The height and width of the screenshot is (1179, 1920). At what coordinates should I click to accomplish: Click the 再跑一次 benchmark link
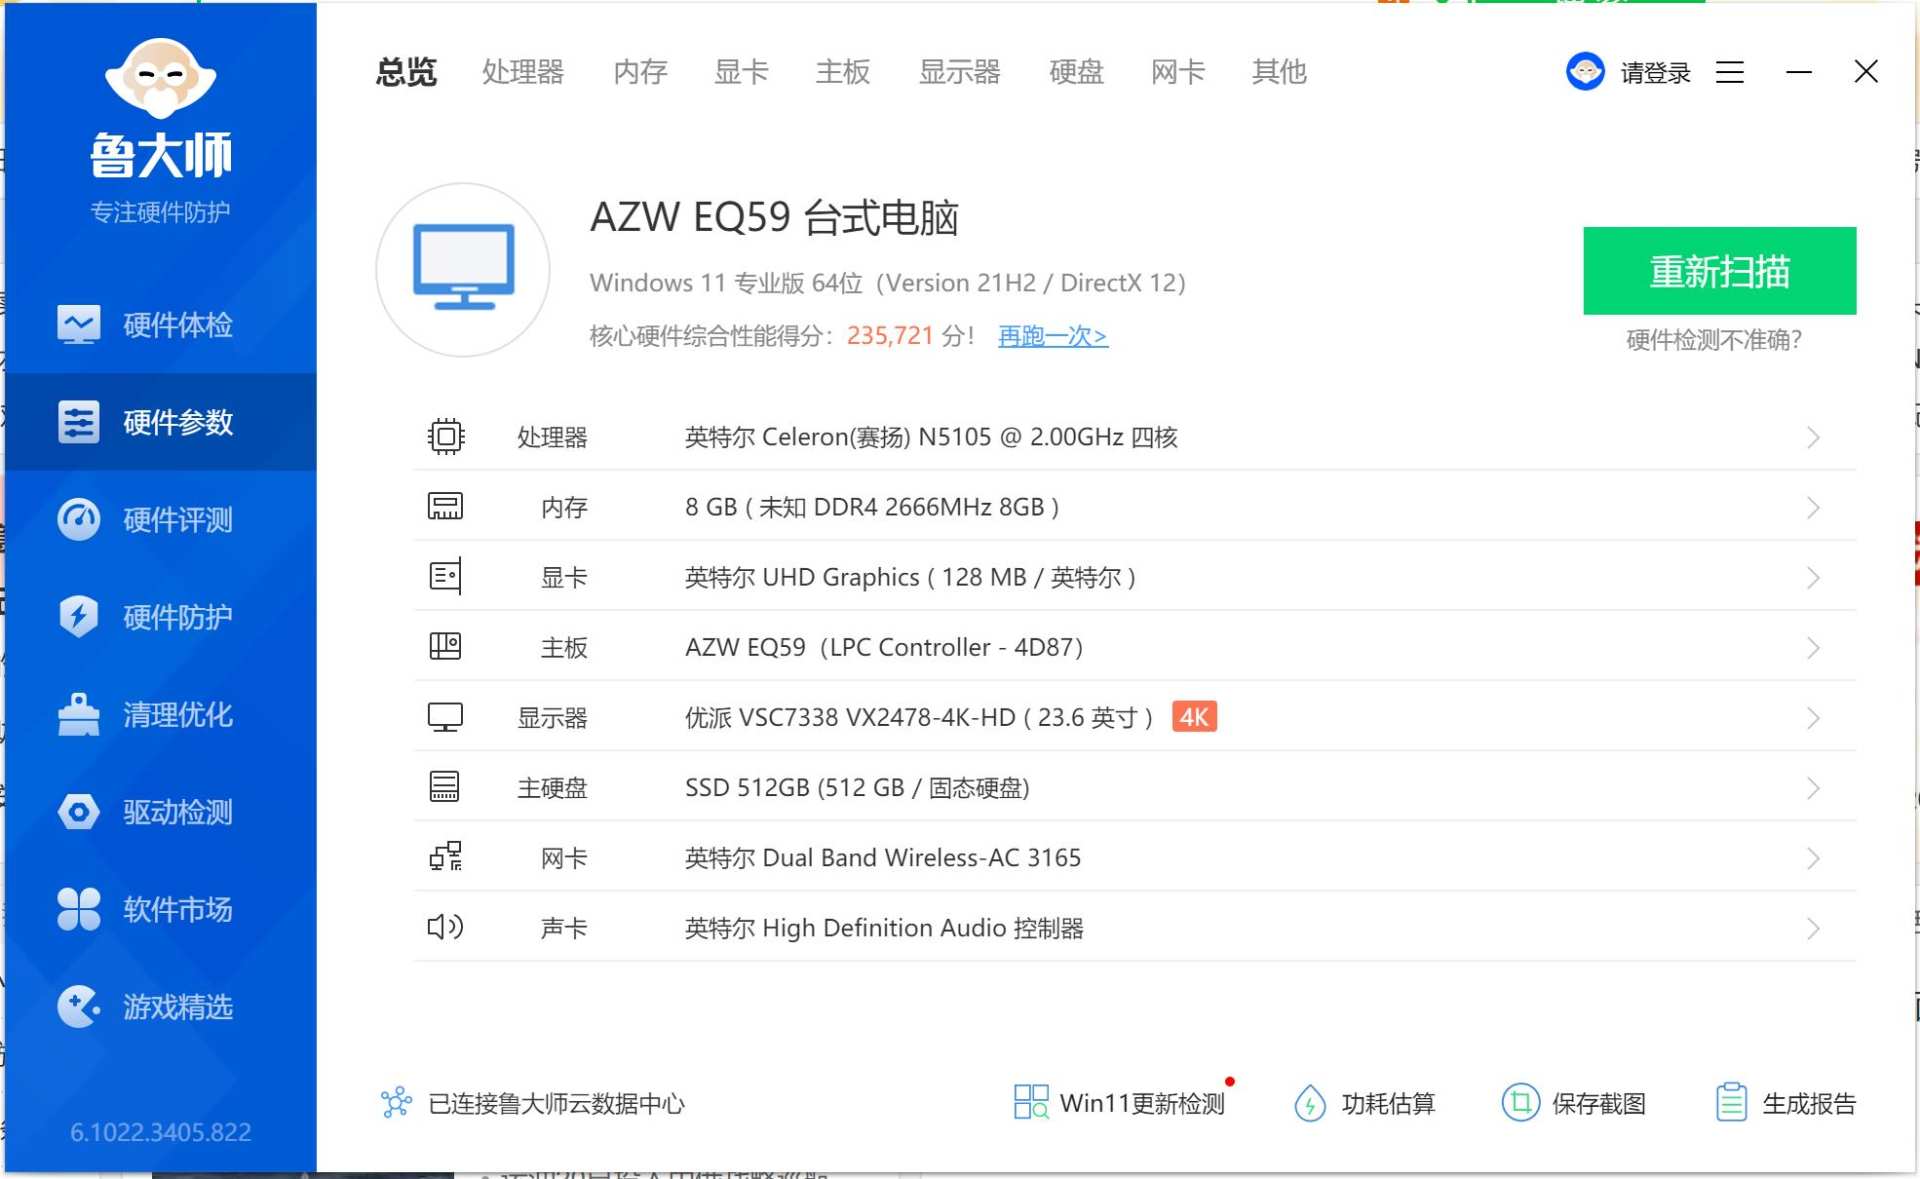tap(1050, 337)
